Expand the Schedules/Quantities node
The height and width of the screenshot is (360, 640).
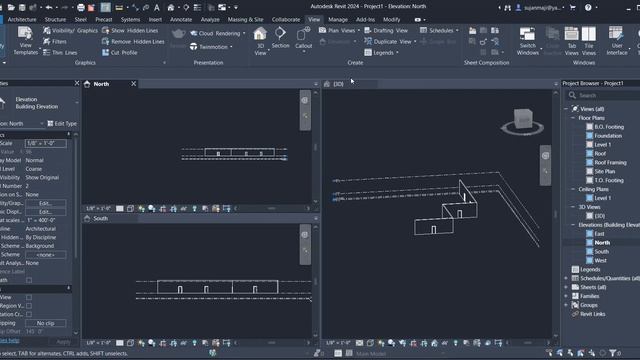(566, 278)
